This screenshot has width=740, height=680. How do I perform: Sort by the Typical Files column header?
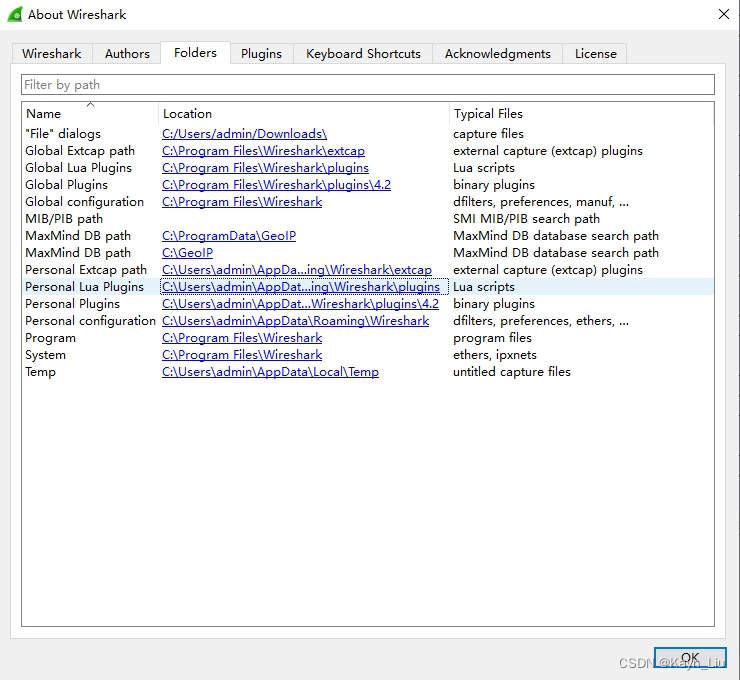coord(581,113)
